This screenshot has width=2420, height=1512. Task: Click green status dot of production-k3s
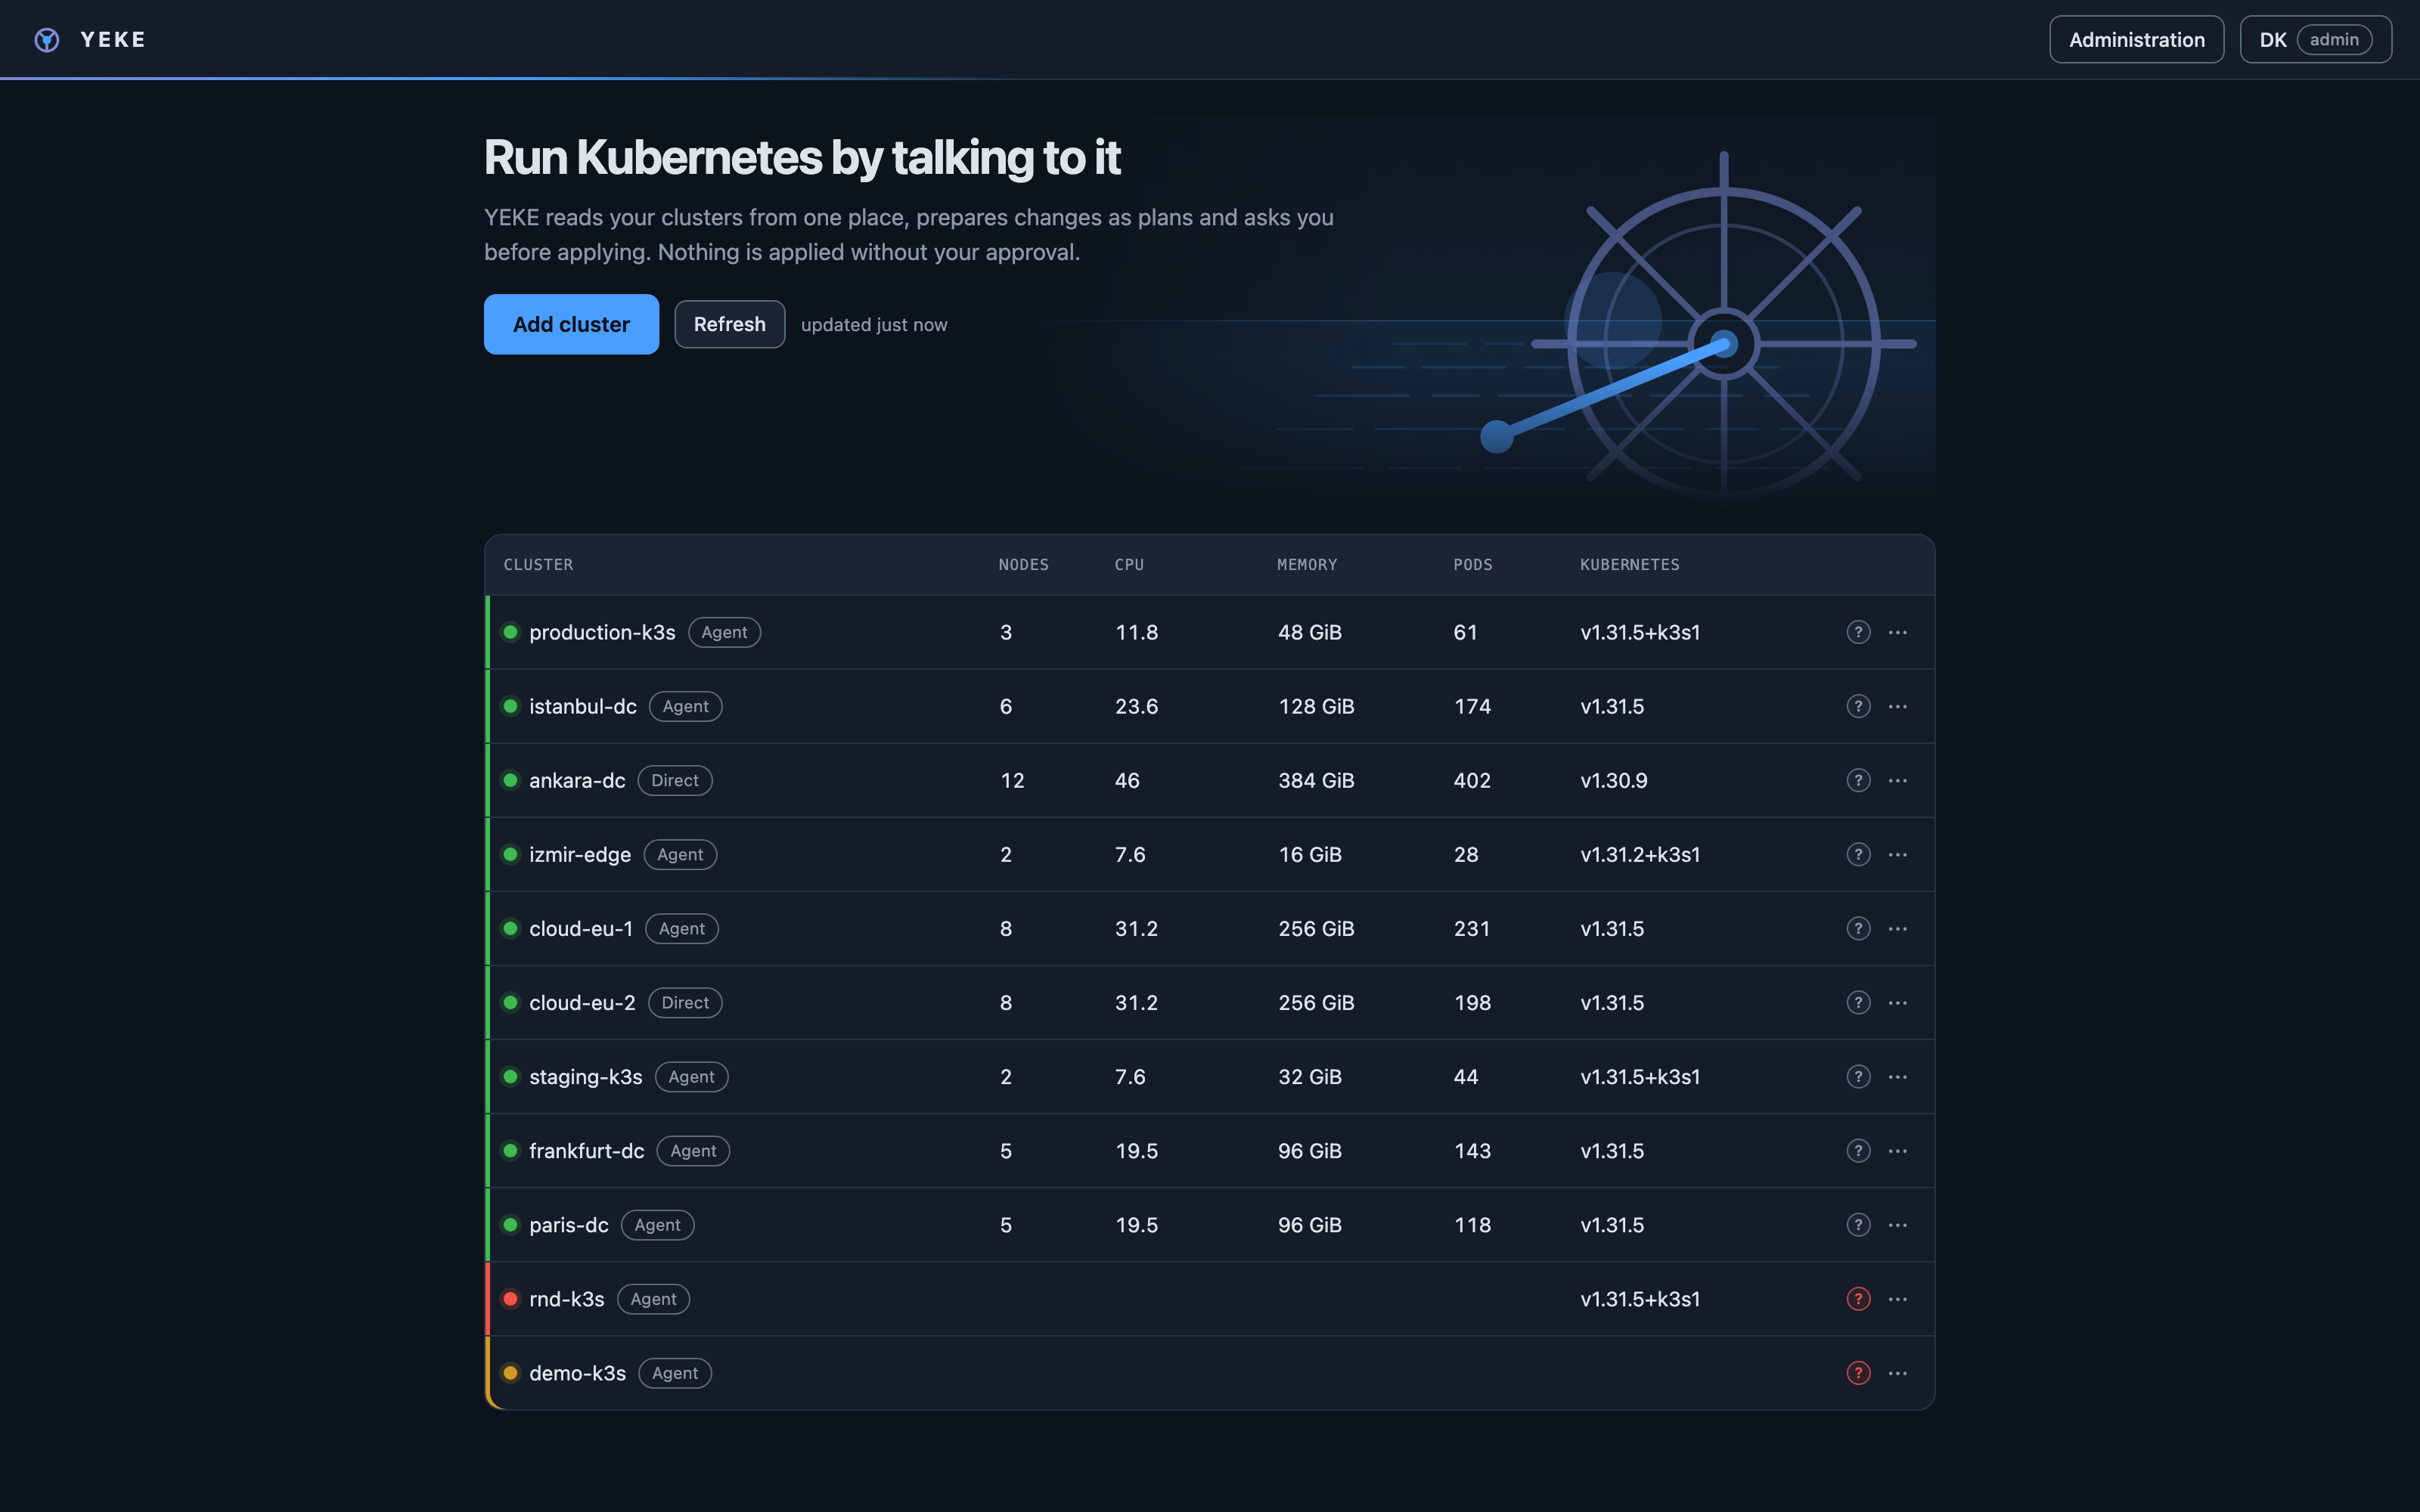tap(510, 632)
